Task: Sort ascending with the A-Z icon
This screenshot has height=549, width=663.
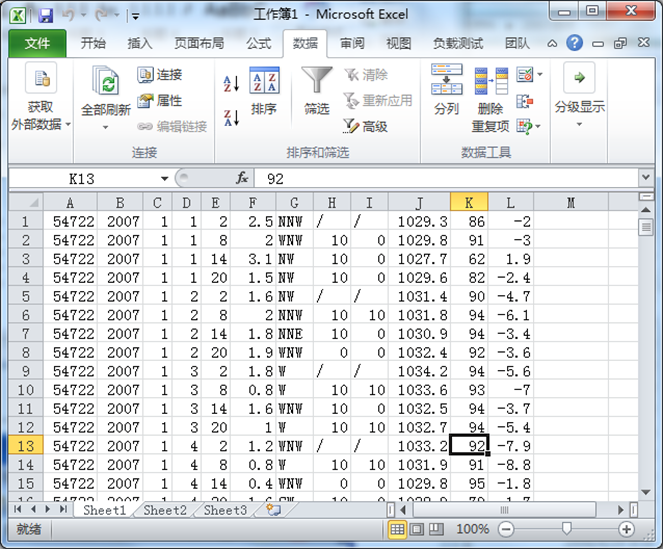Action: 231,85
